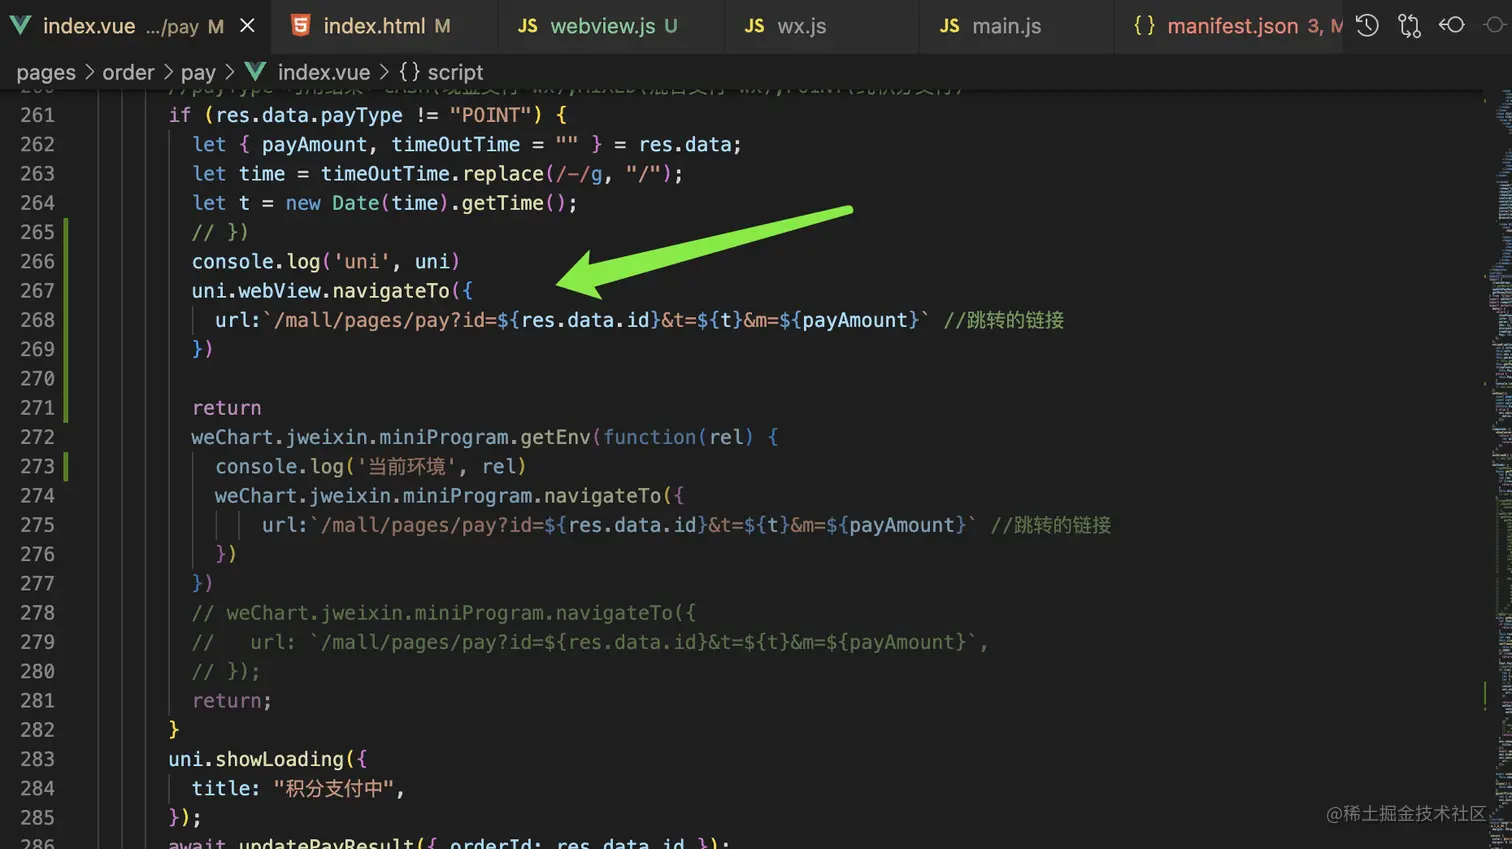Image resolution: width=1512 pixels, height=849 pixels.
Task: Click line number 261 in the gutter
Action: [37, 115]
